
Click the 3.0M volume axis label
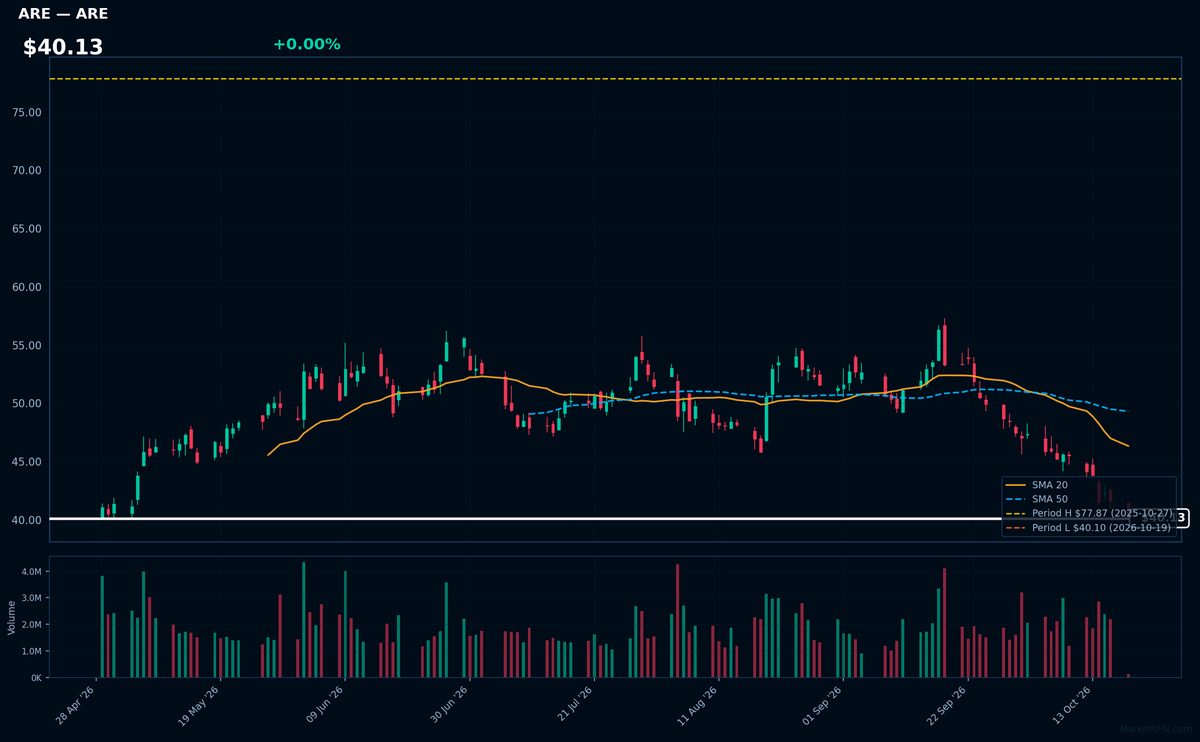30,598
